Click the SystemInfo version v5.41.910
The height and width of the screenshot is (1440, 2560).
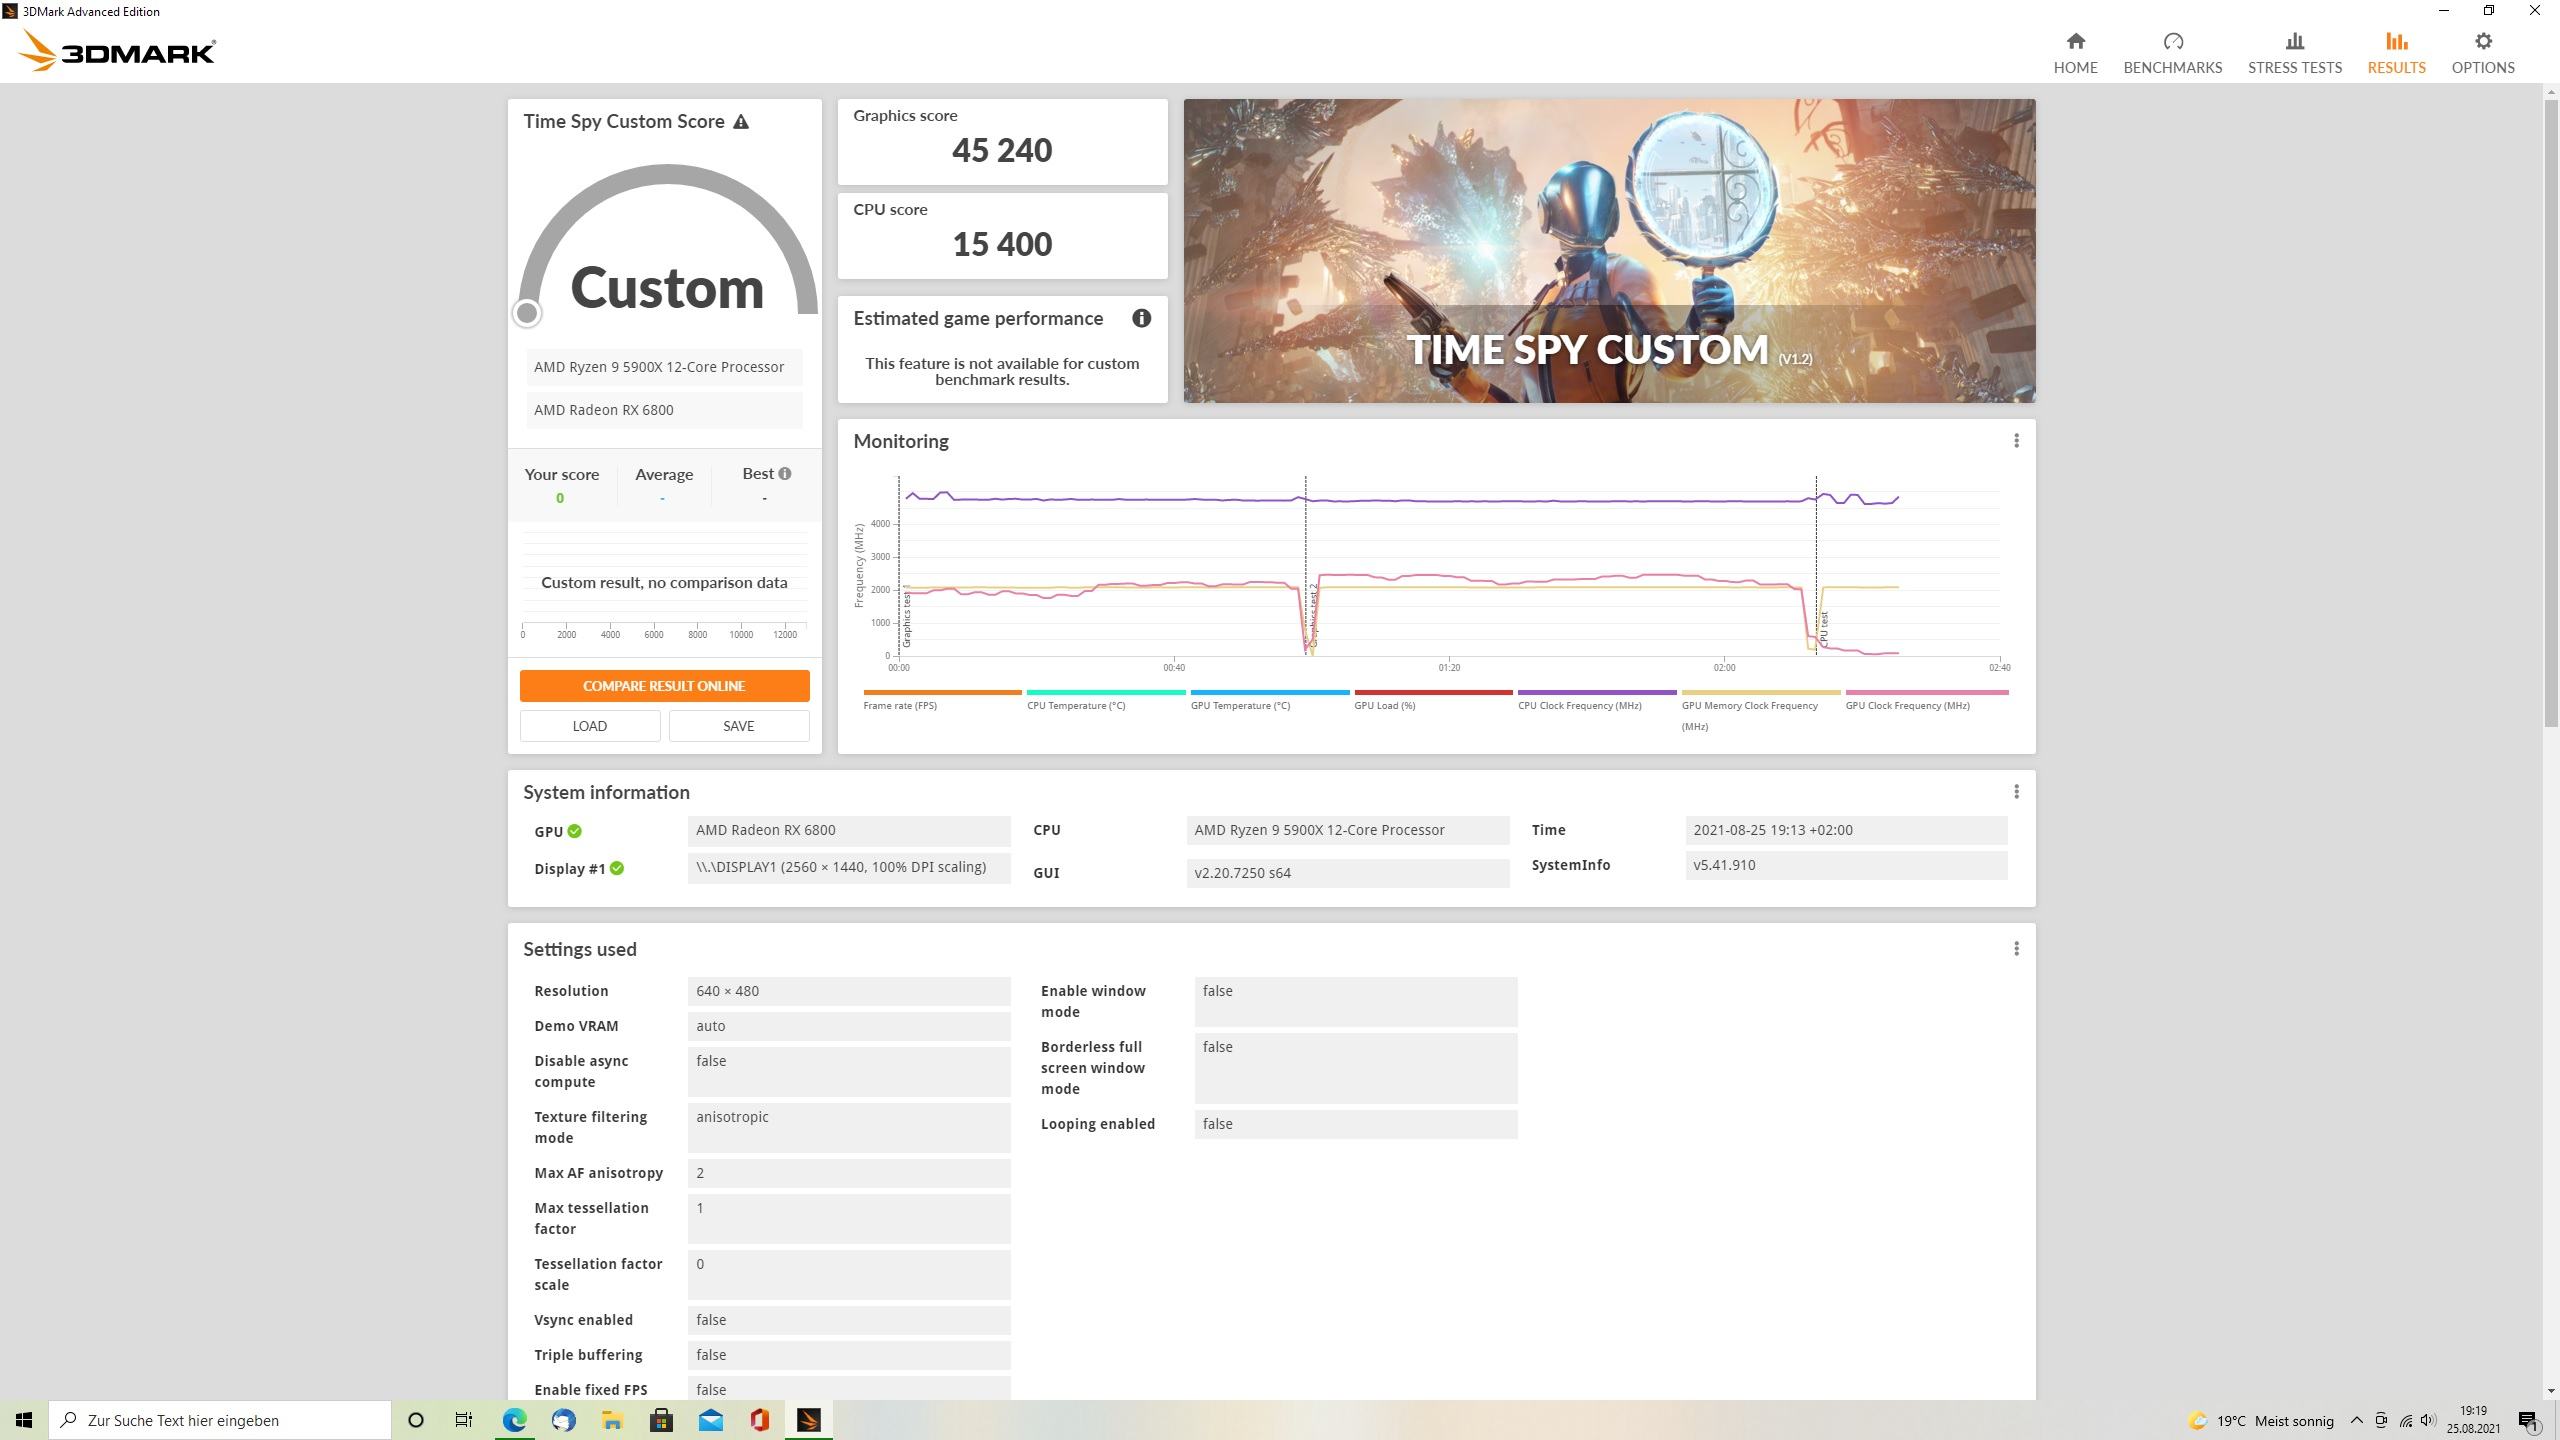coord(1846,866)
